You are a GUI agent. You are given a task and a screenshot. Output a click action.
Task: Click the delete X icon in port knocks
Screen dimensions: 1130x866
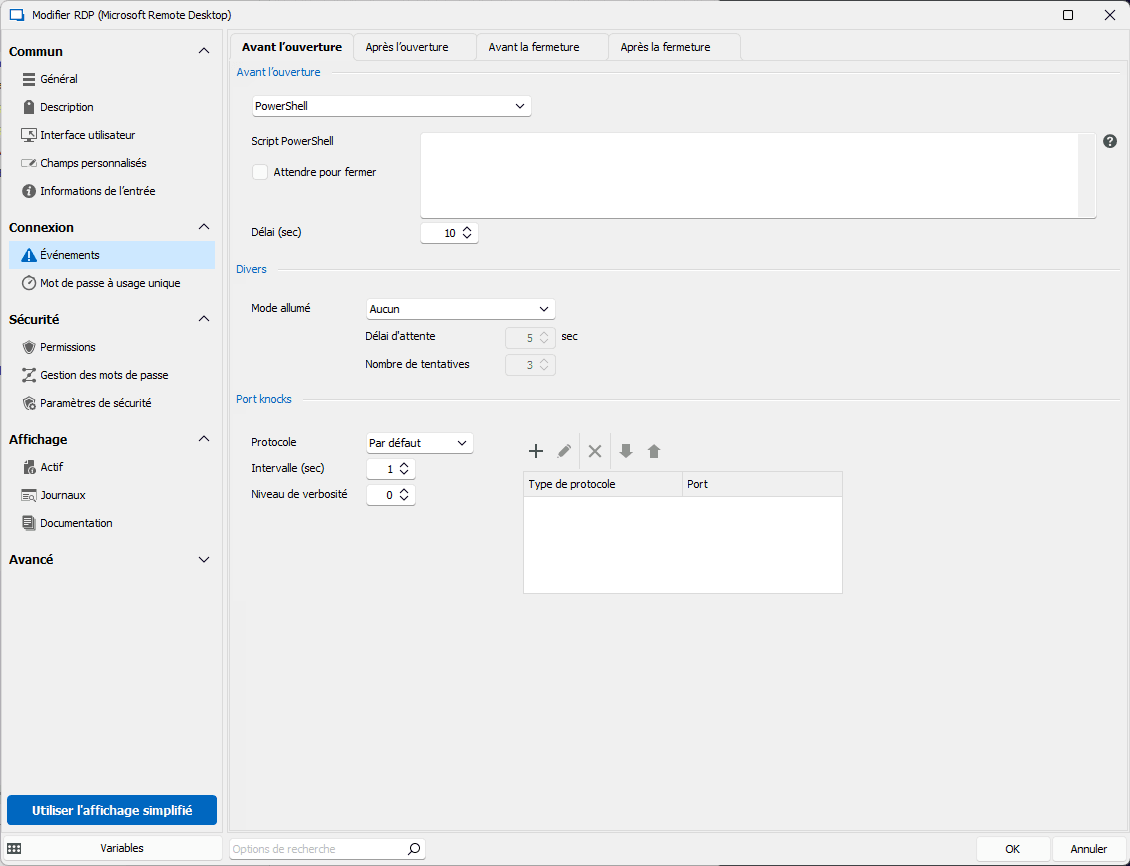595,451
